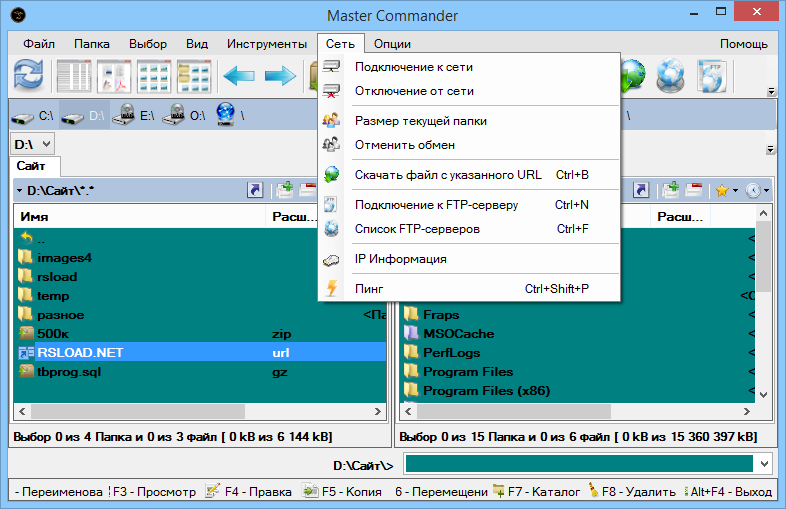The width and height of the screenshot is (786, 509).
Task: Choose Скачать файл с указанного URL
Action: (469, 175)
